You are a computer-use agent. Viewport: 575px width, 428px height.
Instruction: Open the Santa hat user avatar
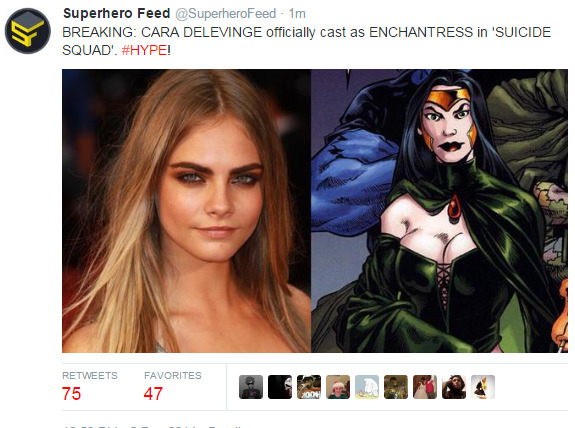[x=338, y=387]
